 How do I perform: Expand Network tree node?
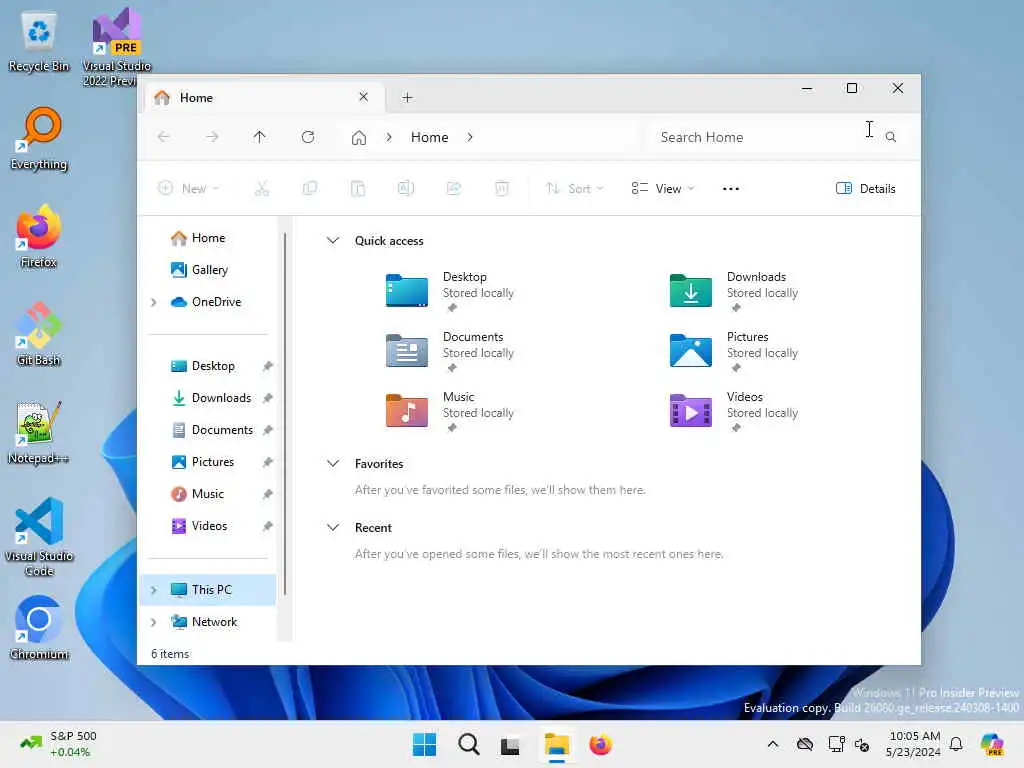[153, 622]
